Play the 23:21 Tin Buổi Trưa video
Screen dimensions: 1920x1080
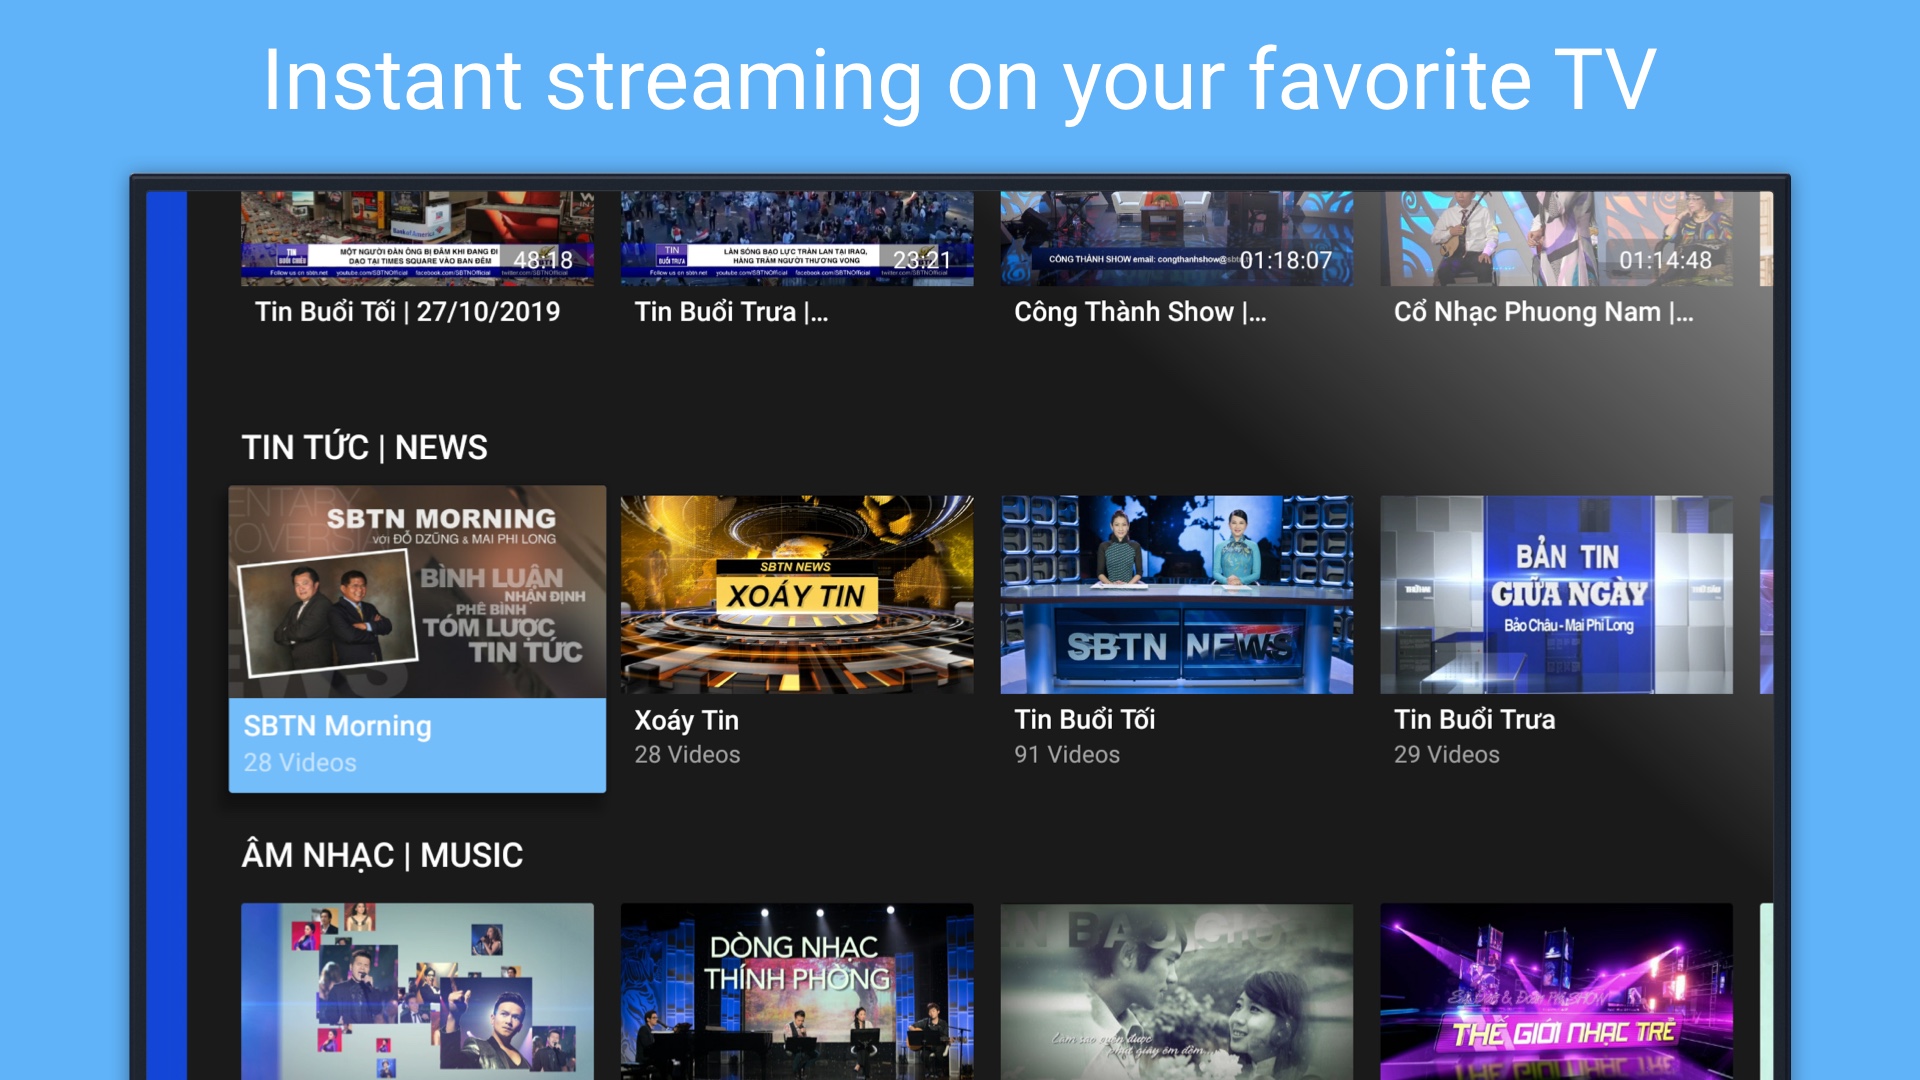coord(796,238)
